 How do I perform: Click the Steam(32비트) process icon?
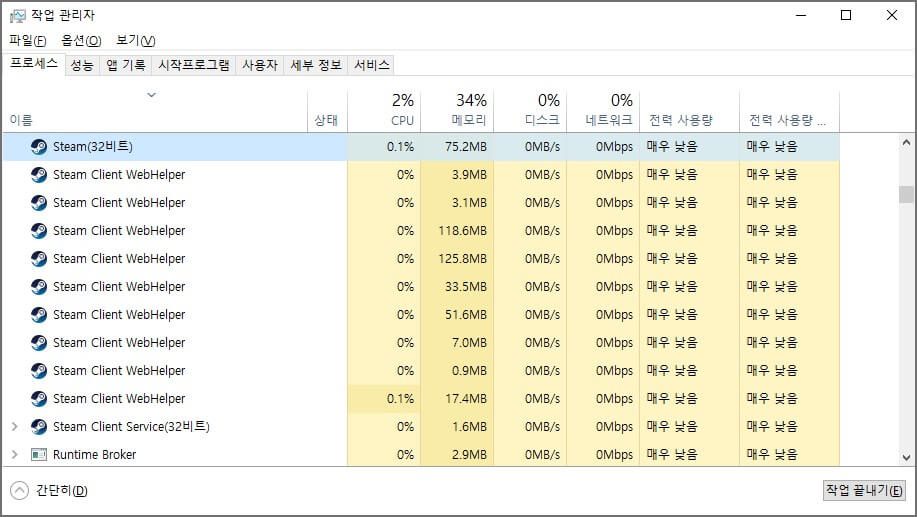(x=39, y=147)
